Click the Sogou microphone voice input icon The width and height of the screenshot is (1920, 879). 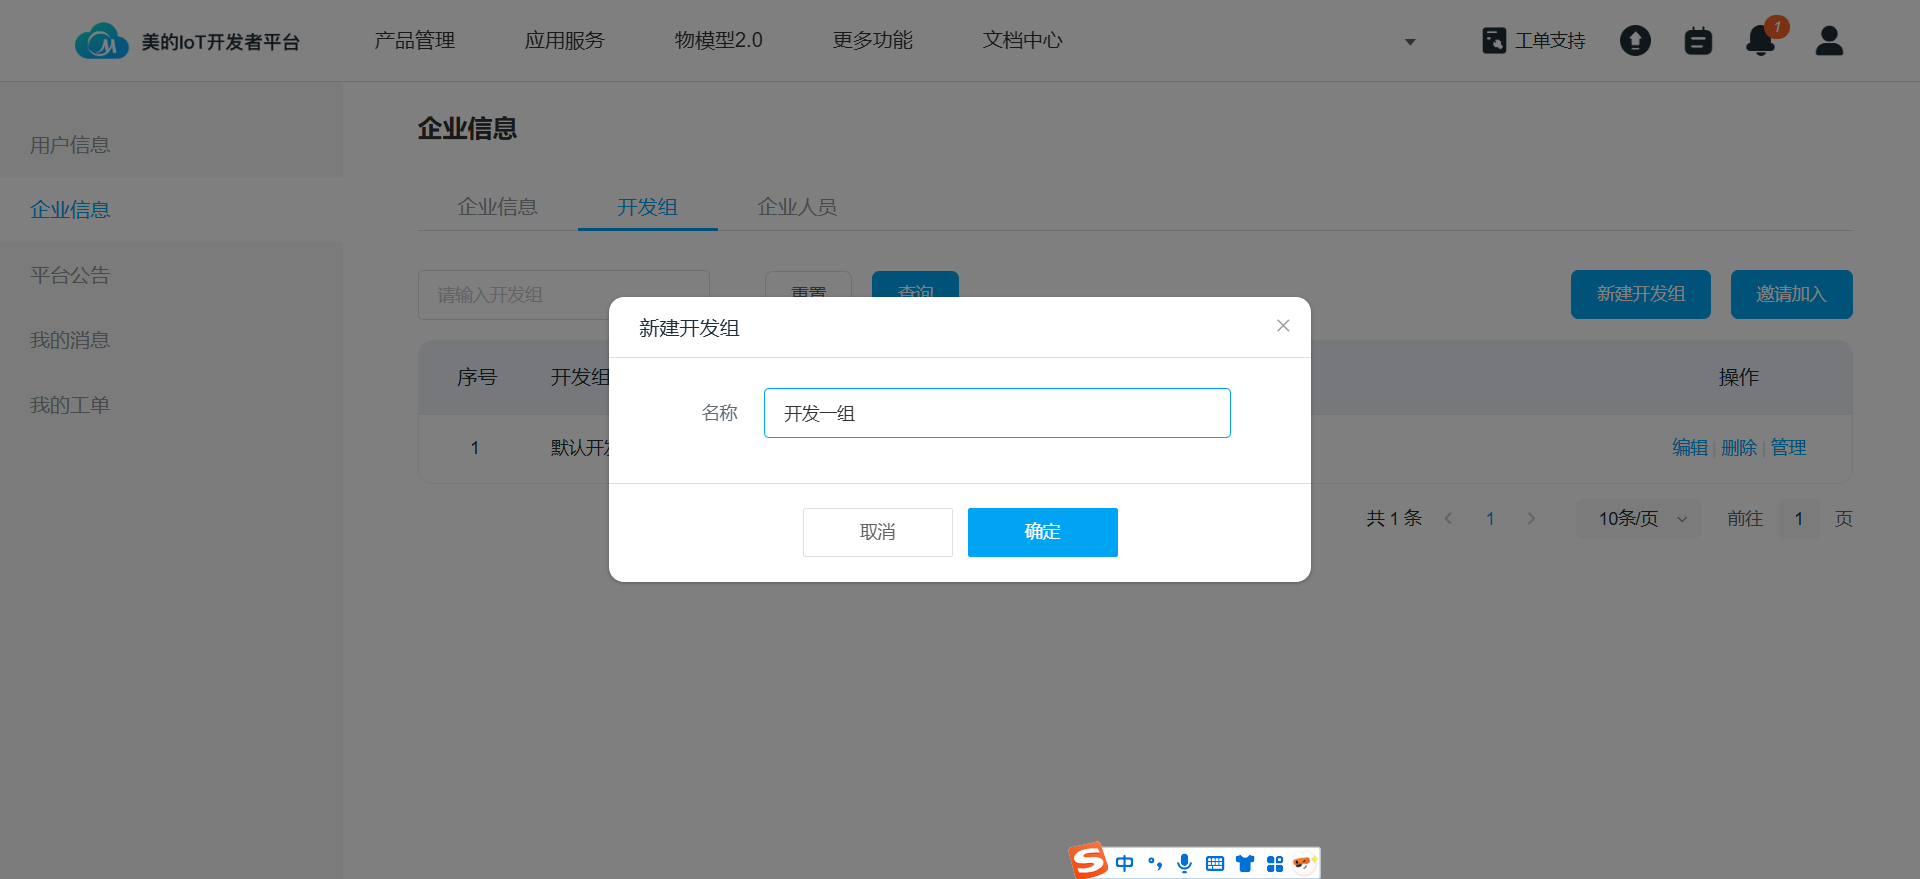click(1185, 863)
